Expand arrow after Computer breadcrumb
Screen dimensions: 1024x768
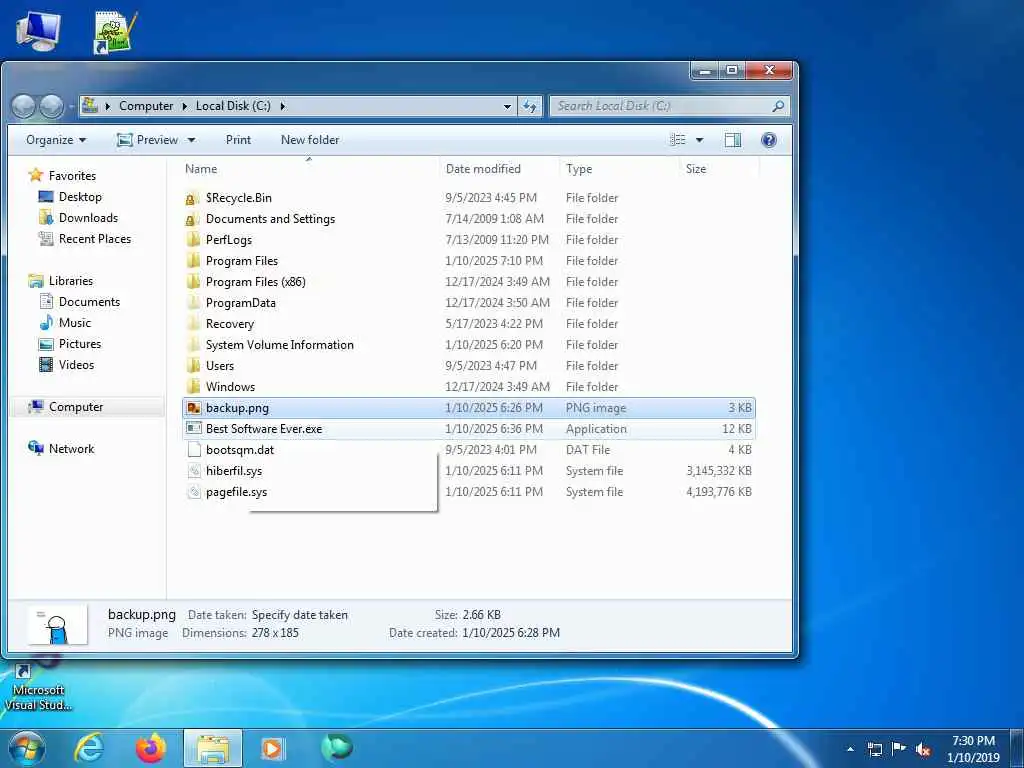click(x=185, y=106)
